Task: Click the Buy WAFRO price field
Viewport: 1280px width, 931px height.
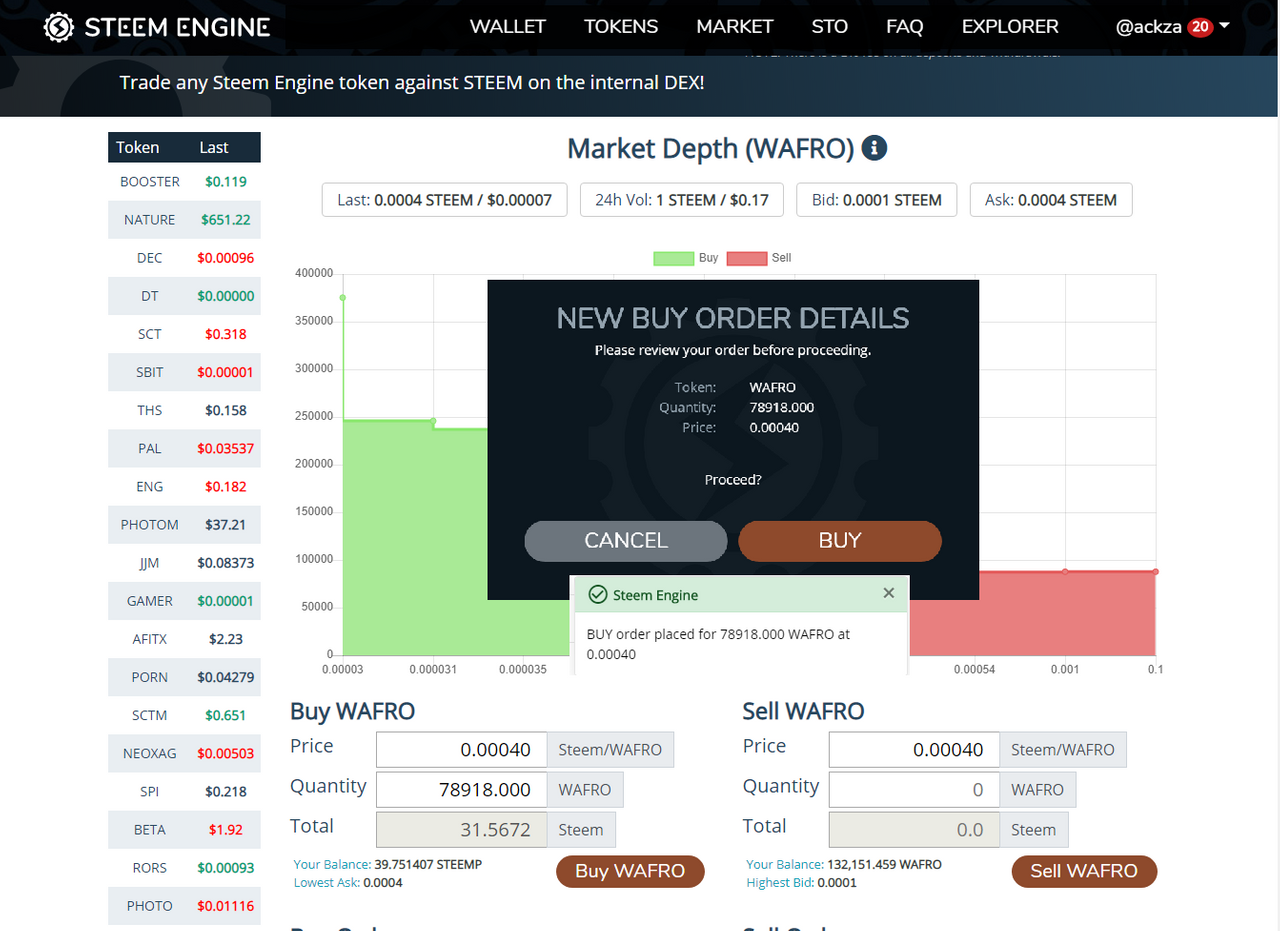Action: (462, 749)
